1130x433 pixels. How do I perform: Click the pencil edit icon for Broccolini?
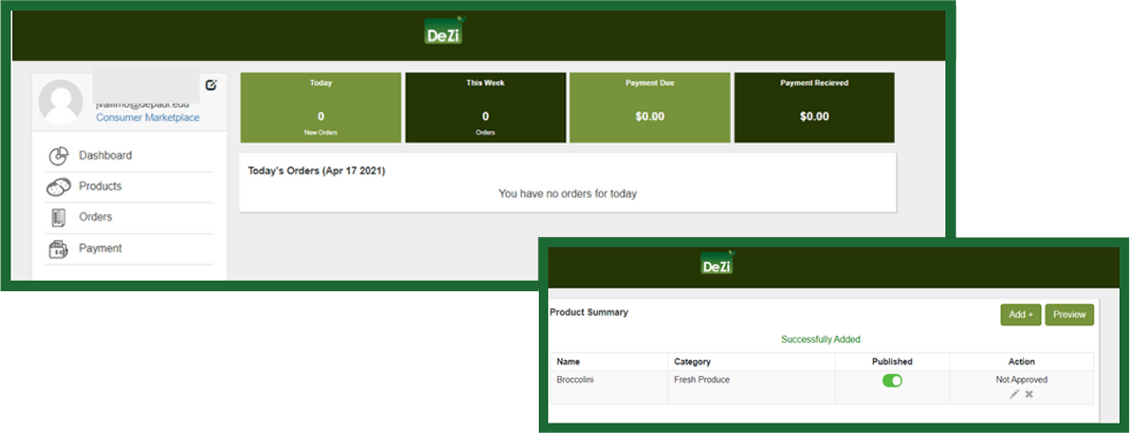1014,394
